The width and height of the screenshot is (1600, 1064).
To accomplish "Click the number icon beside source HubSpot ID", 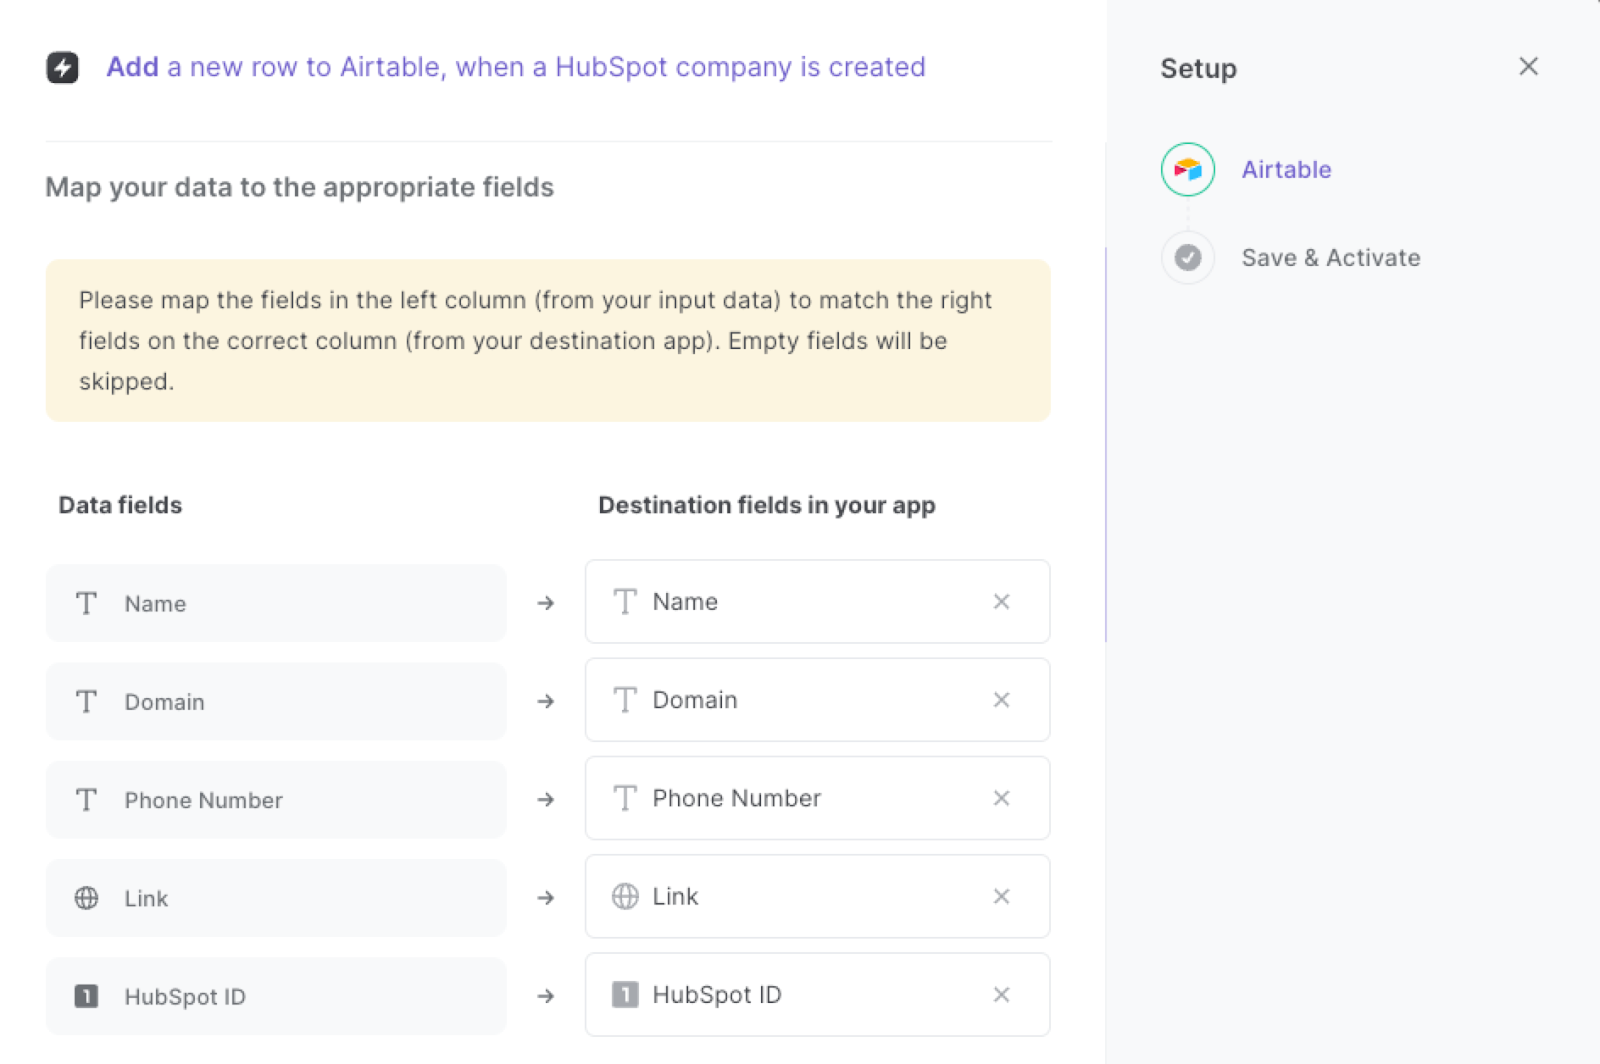I will pos(87,997).
